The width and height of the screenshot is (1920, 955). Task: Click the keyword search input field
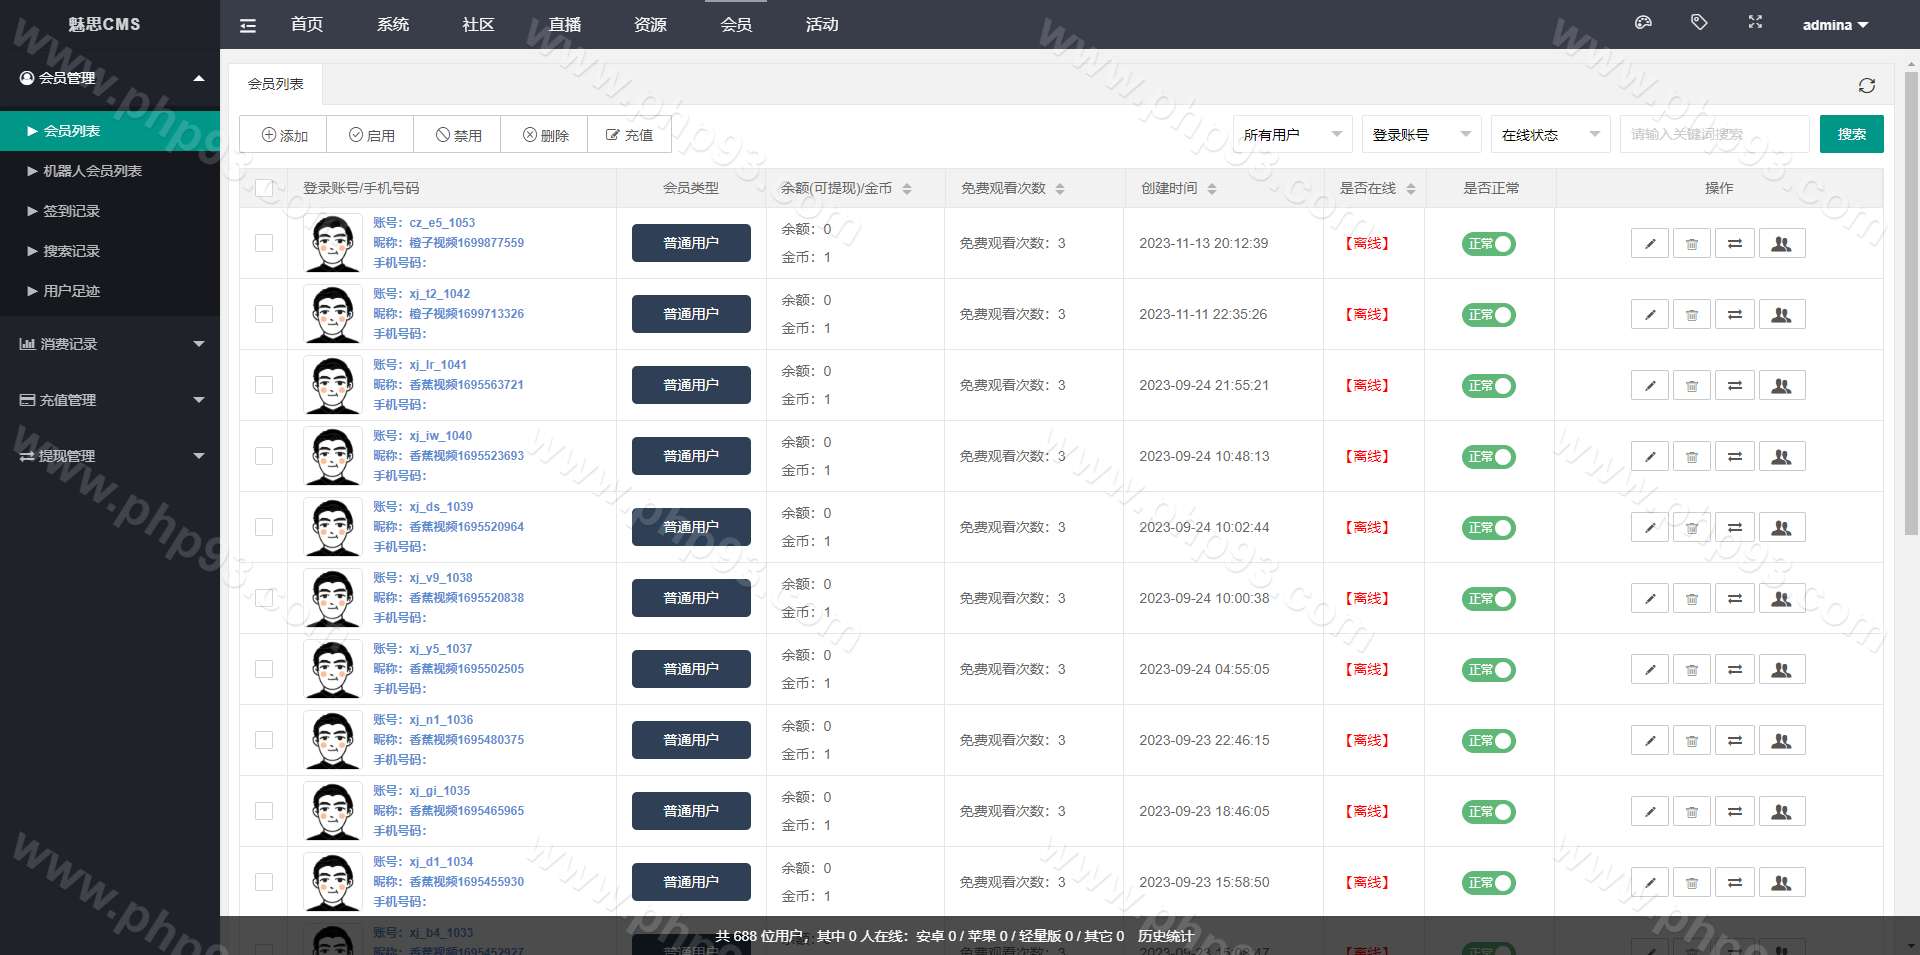click(x=1714, y=134)
